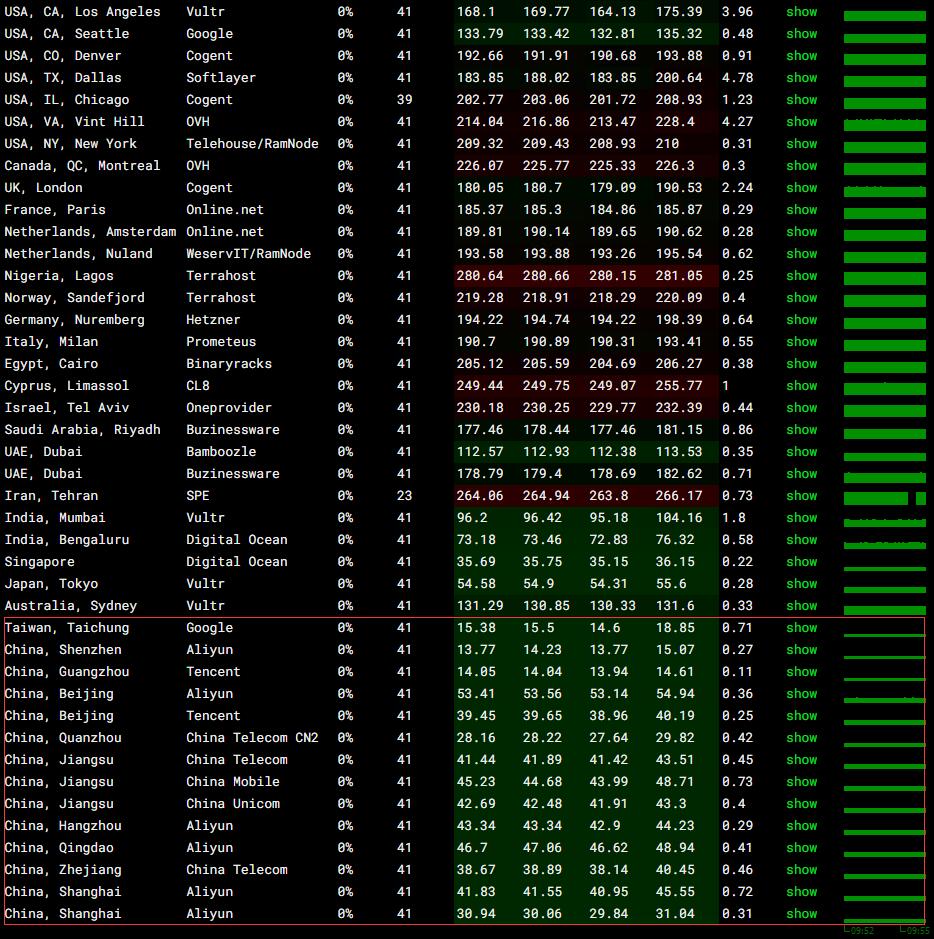The width and height of the screenshot is (934, 939).
Task: Open the latency graph for UK, London
Action: (x=884, y=190)
